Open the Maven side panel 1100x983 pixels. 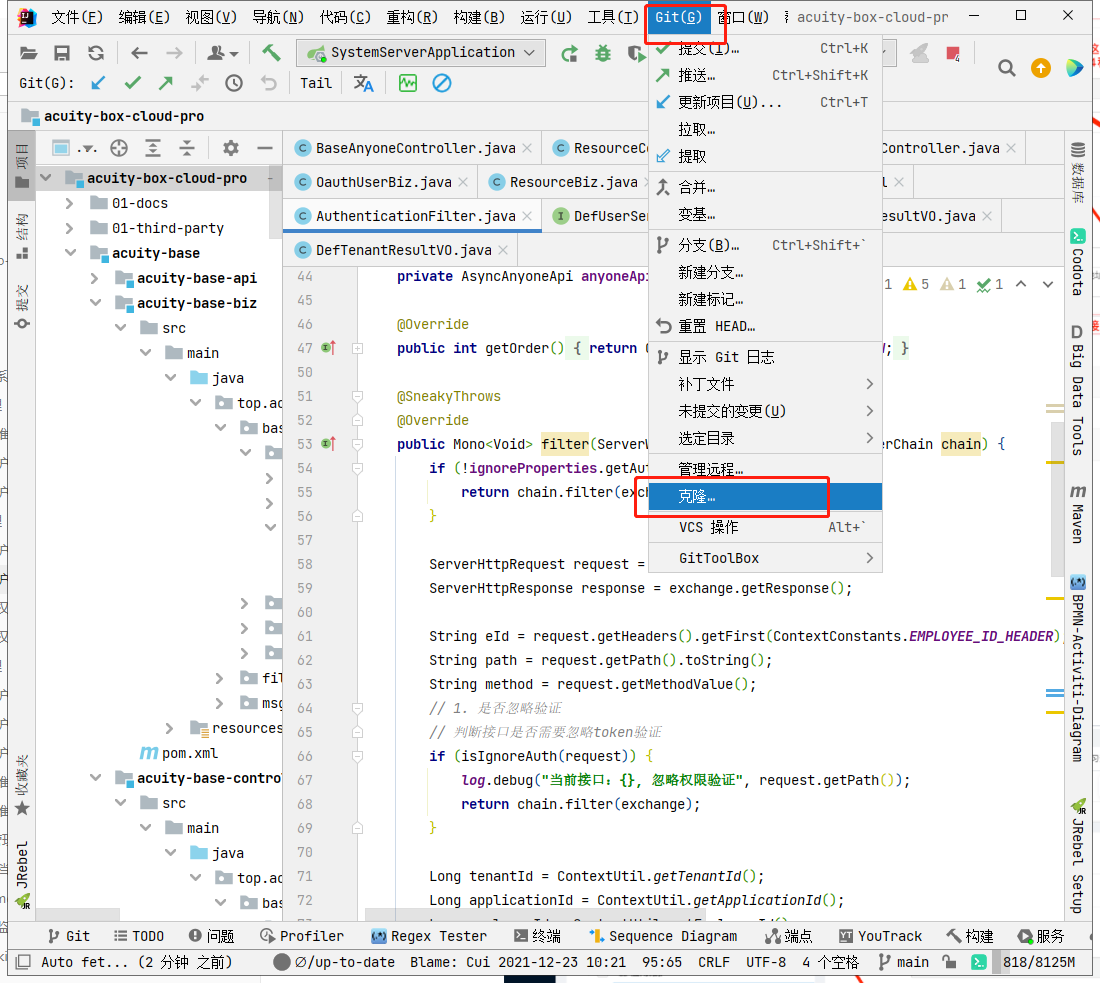pyautogui.click(x=1078, y=514)
